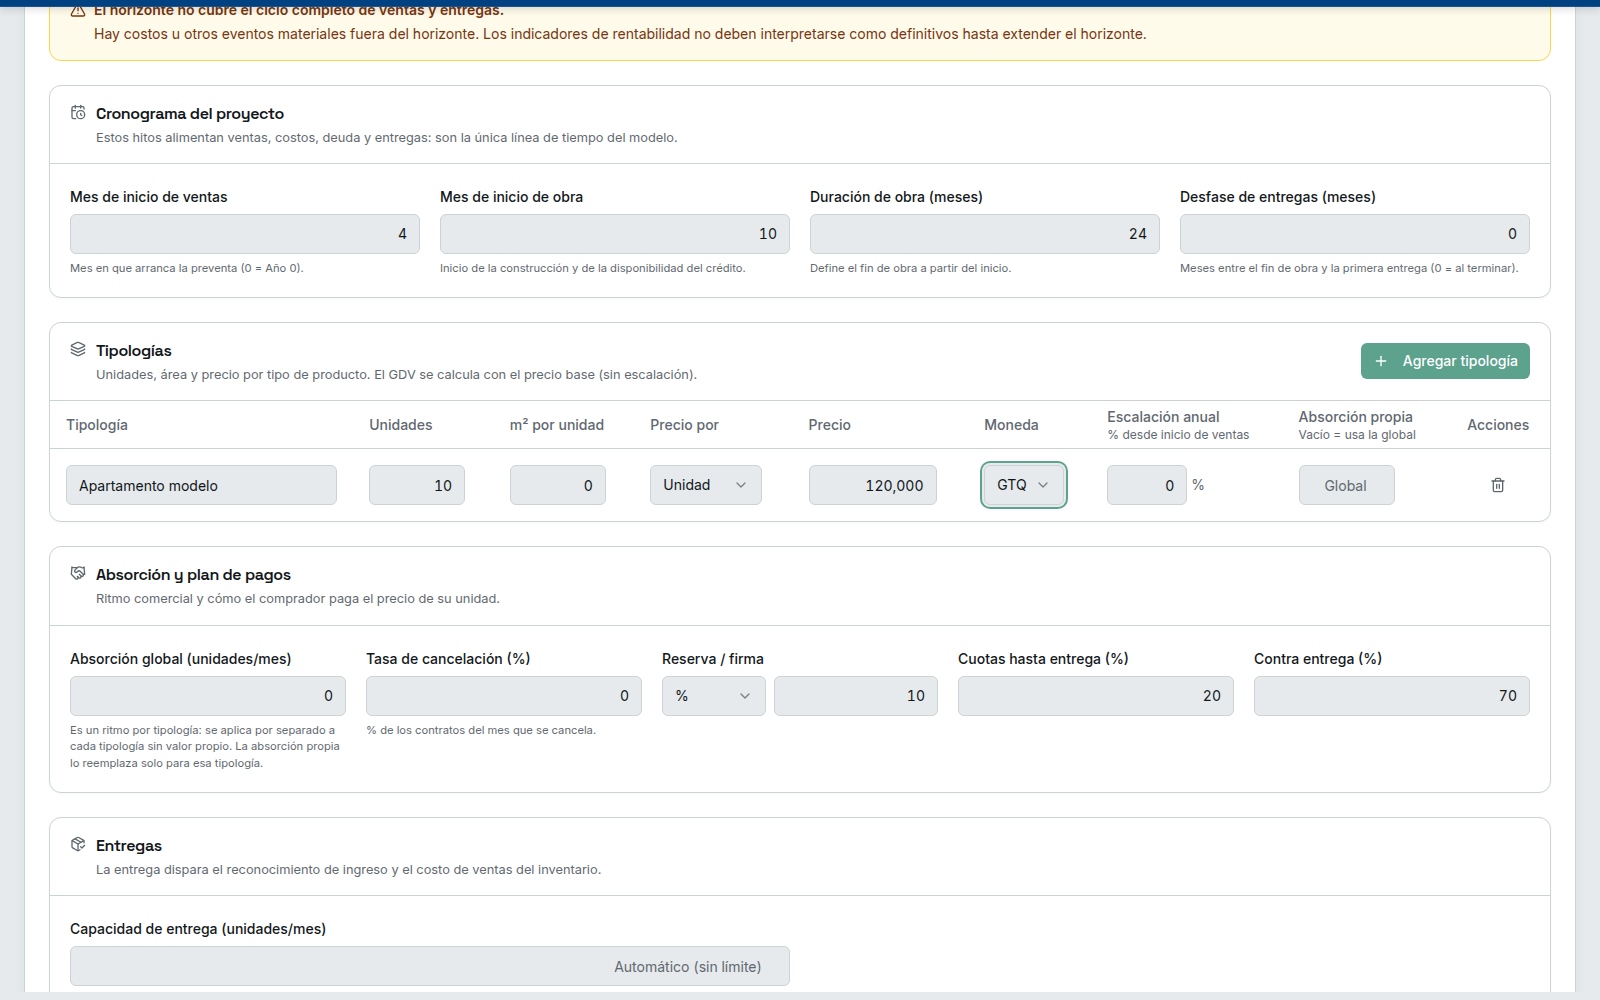Click the Tipología column header
1600x1000 pixels.
97,425
